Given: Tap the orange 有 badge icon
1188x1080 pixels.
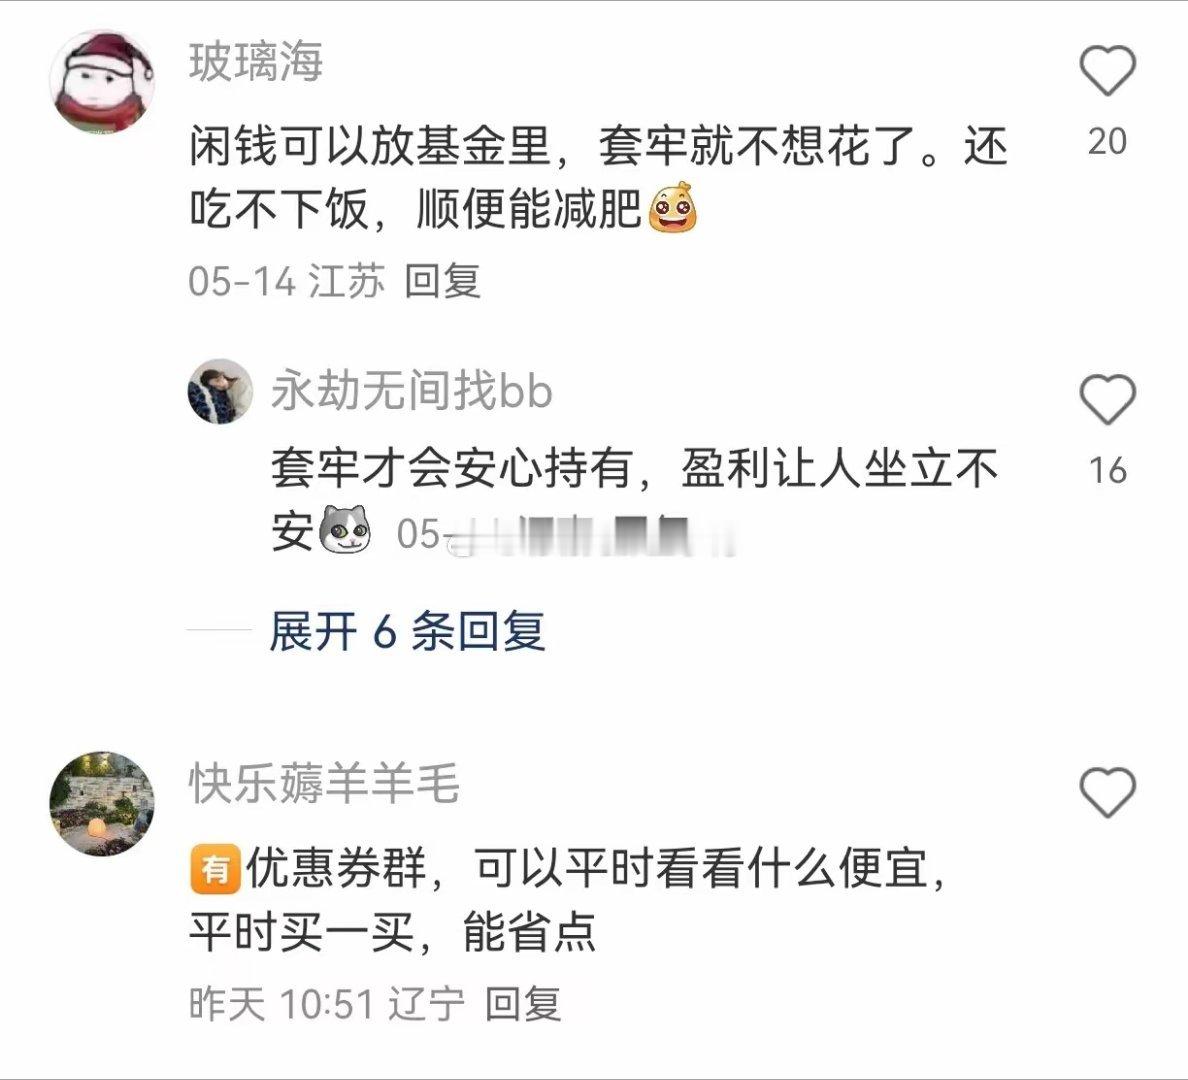Looking at the screenshot, I should tap(214, 869).
